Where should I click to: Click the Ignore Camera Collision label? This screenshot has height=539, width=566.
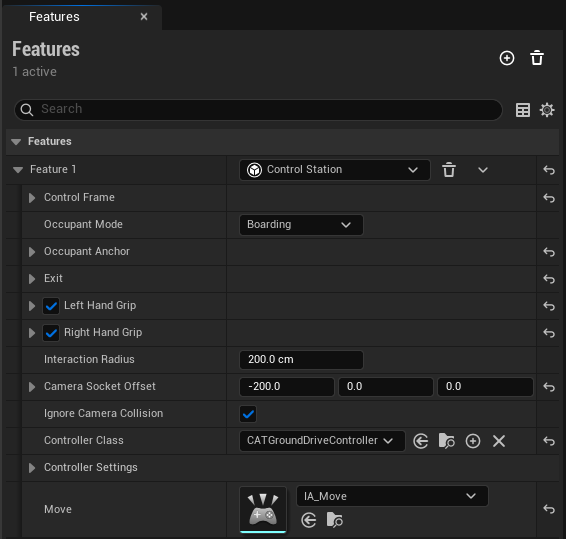[x=103, y=413]
